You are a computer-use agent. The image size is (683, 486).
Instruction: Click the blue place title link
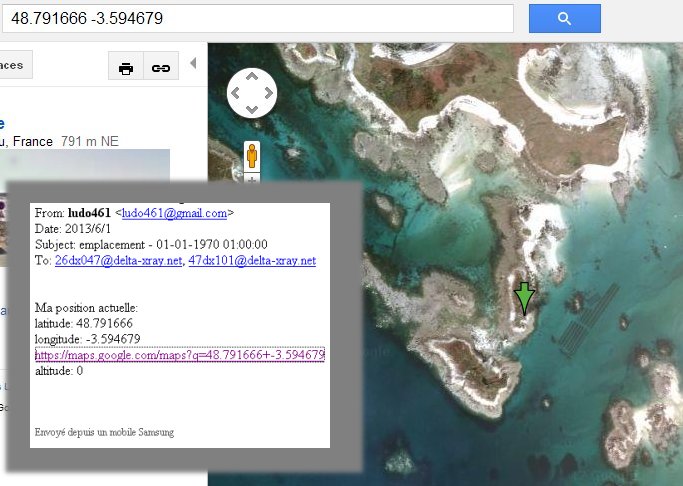coord(3,123)
